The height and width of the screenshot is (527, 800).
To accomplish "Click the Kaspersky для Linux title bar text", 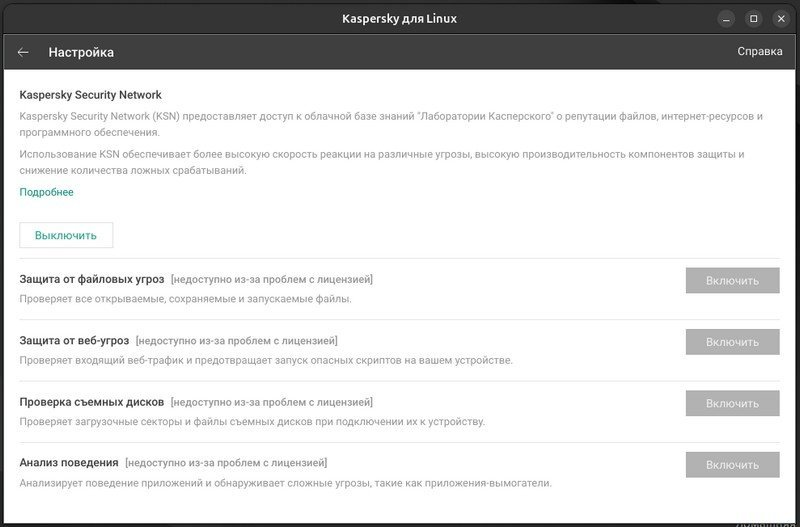I will (x=399, y=18).
